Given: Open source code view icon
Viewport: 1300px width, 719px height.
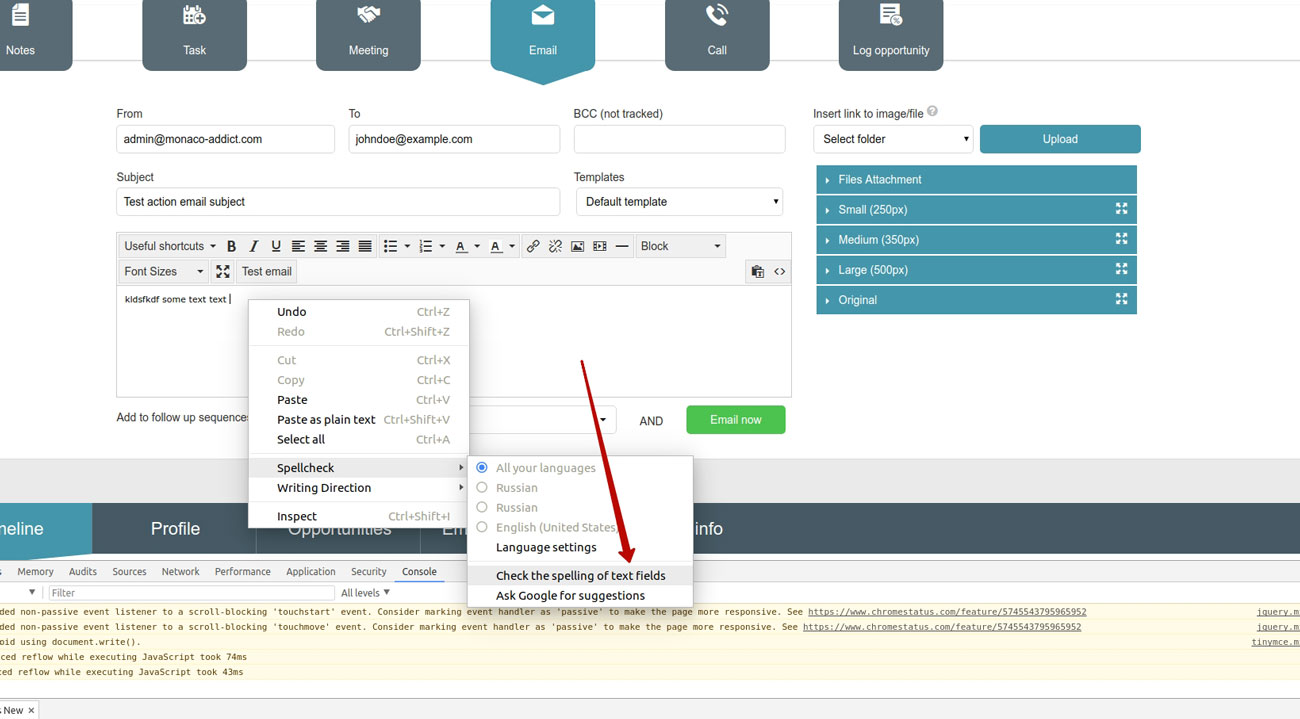Looking at the screenshot, I should (x=780, y=271).
